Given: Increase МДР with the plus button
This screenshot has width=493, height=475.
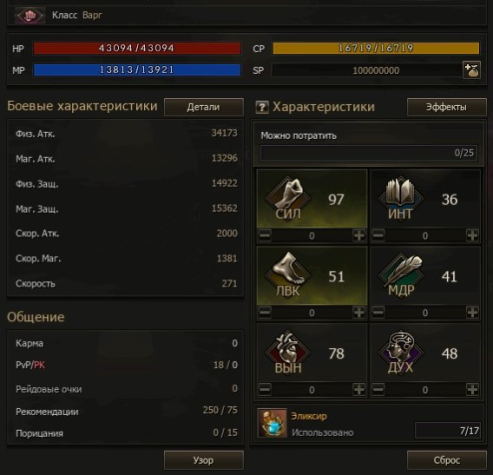Looking at the screenshot, I should tap(472, 312).
